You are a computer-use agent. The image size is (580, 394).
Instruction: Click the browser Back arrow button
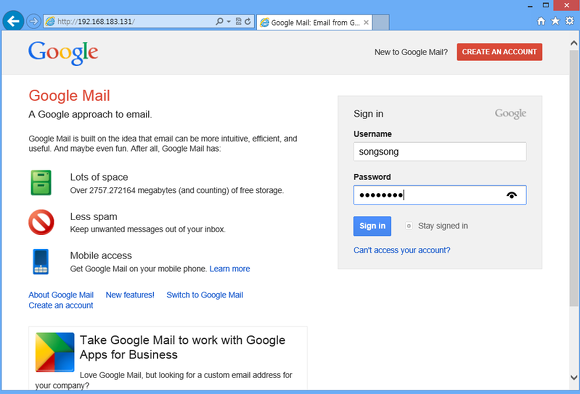[13, 21]
